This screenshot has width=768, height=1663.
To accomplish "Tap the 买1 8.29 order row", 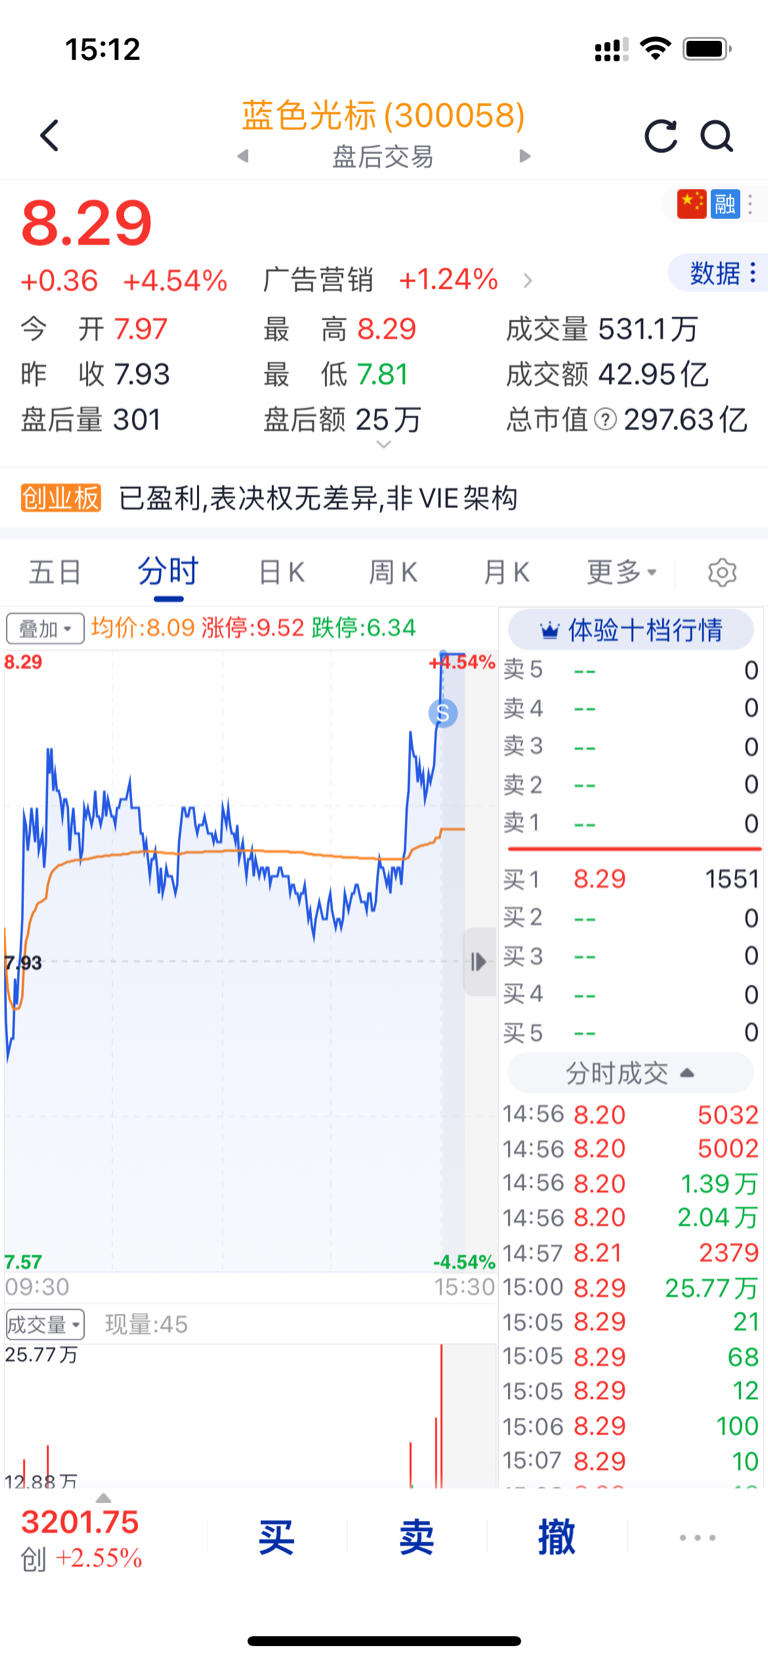I will coord(631,879).
